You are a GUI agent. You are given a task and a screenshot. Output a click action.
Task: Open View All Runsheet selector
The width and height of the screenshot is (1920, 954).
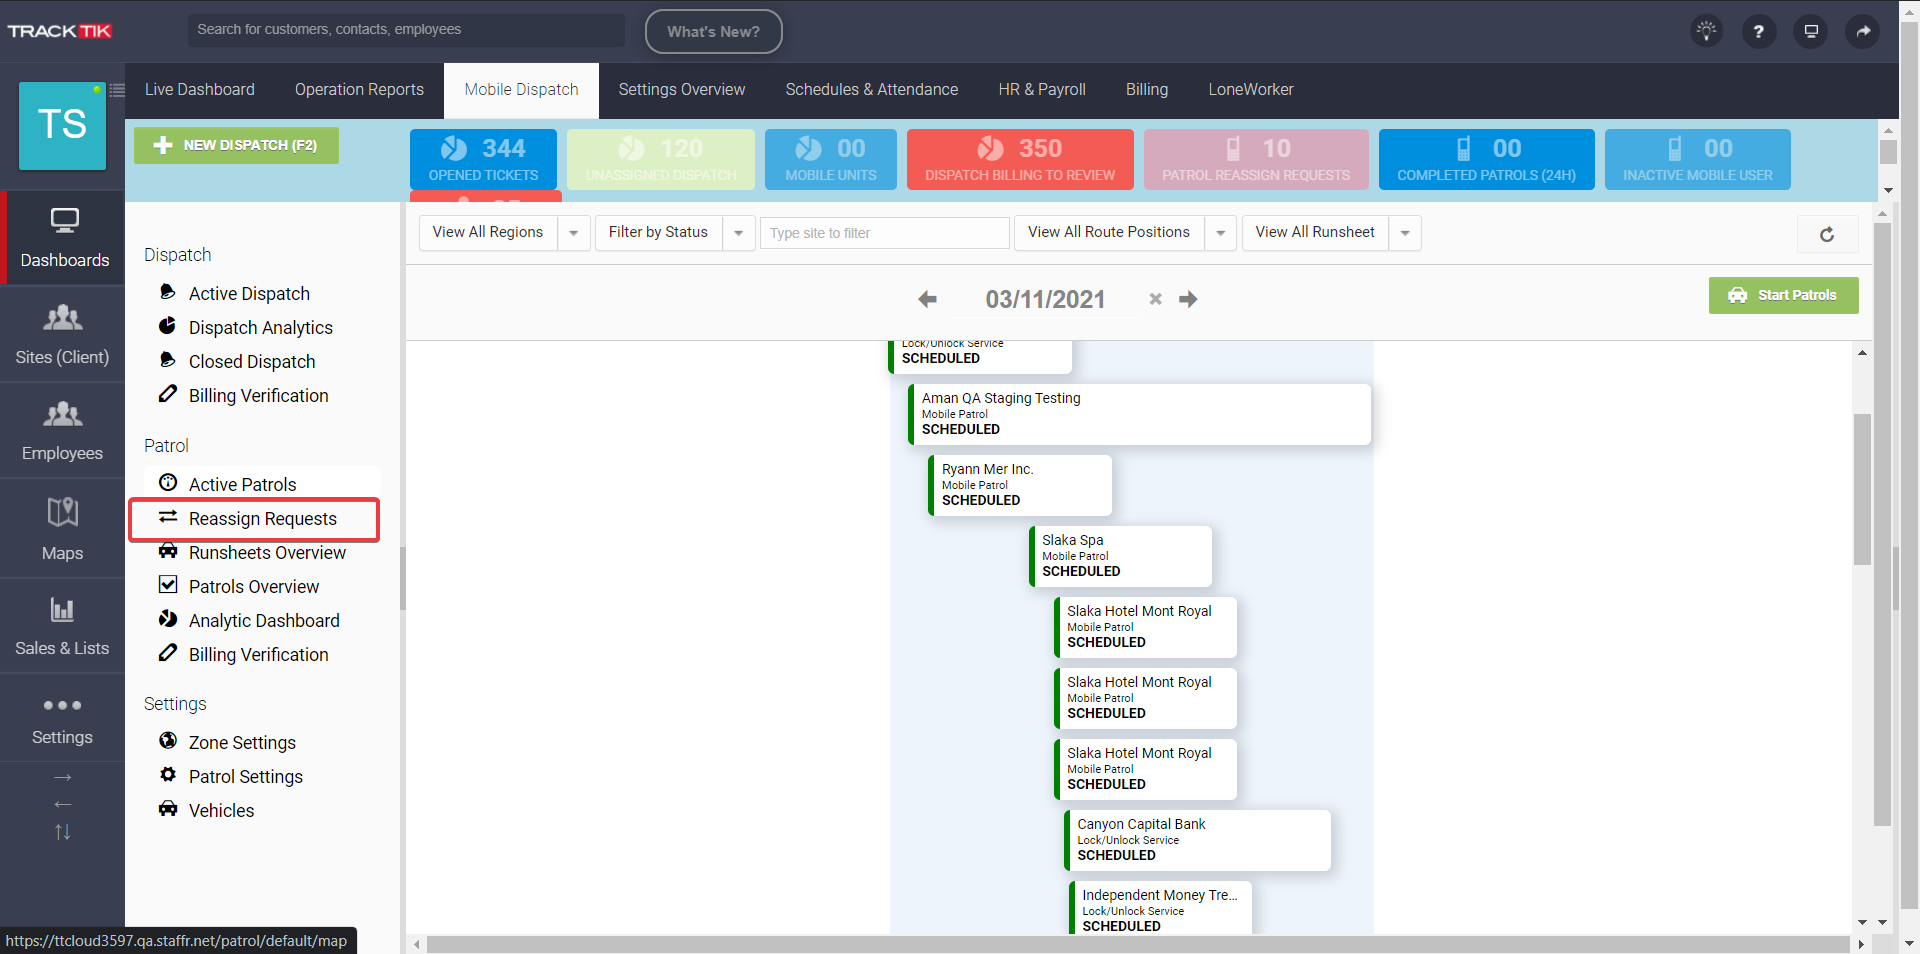click(x=1315, y=233)
